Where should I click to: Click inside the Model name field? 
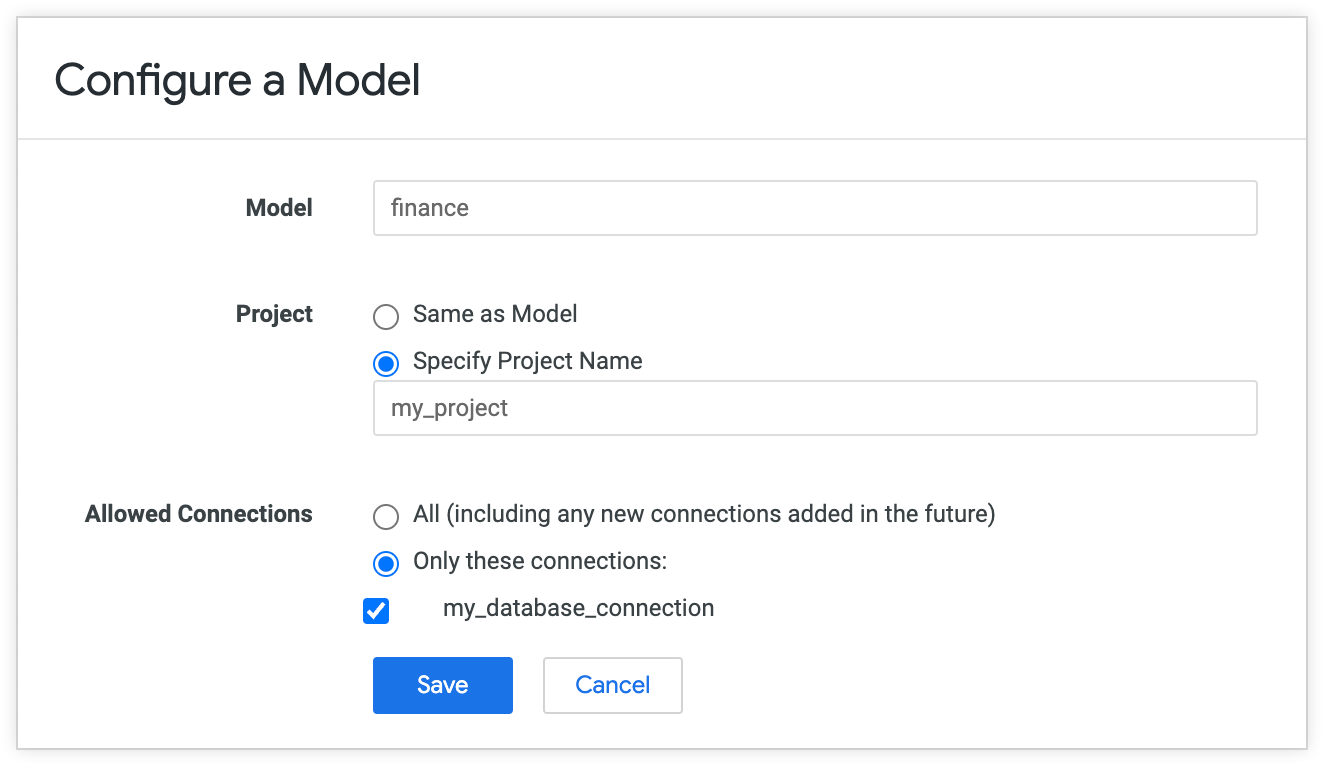tap(700, 208)
